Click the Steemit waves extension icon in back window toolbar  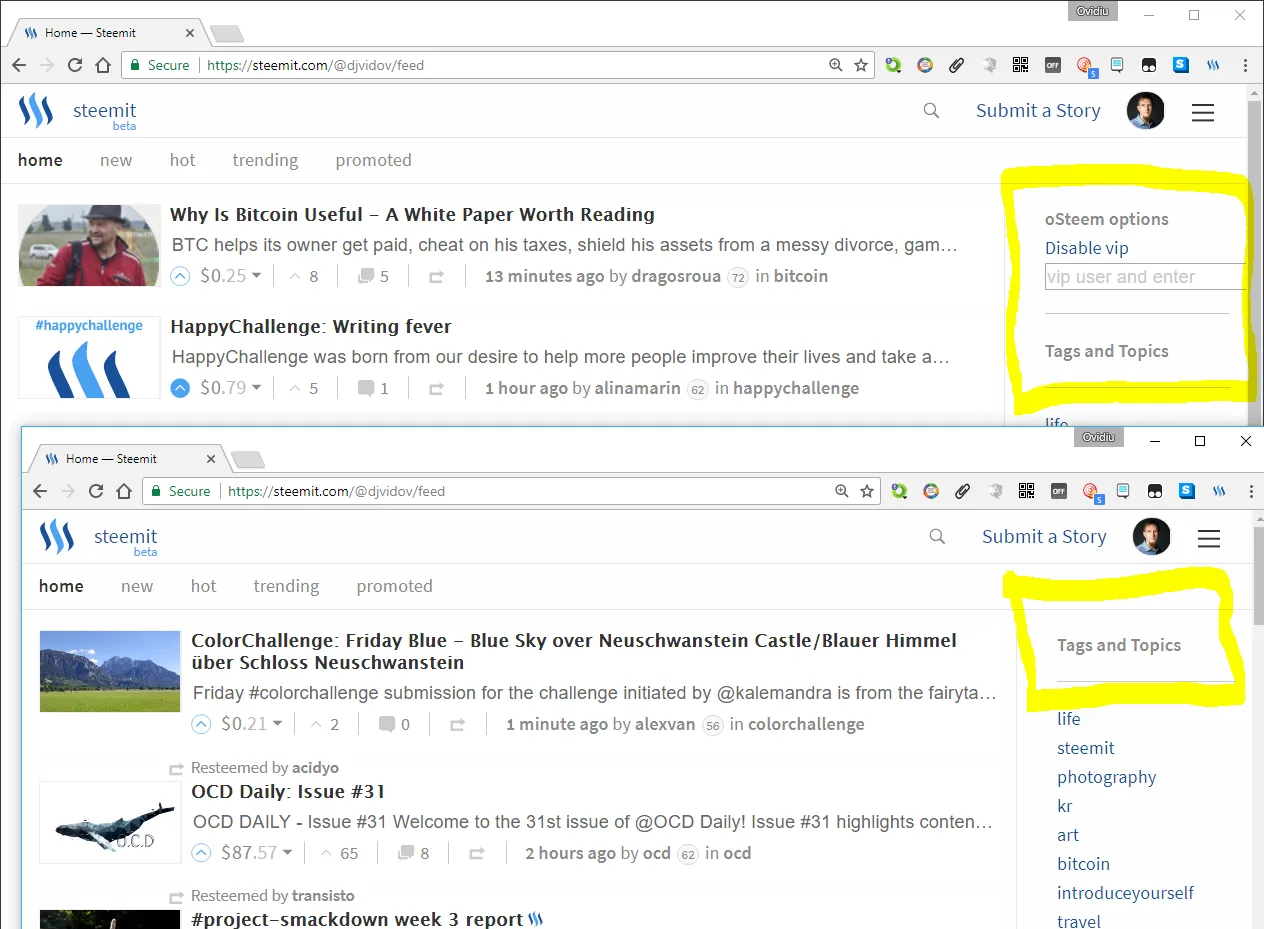[x=1213, y=65]
